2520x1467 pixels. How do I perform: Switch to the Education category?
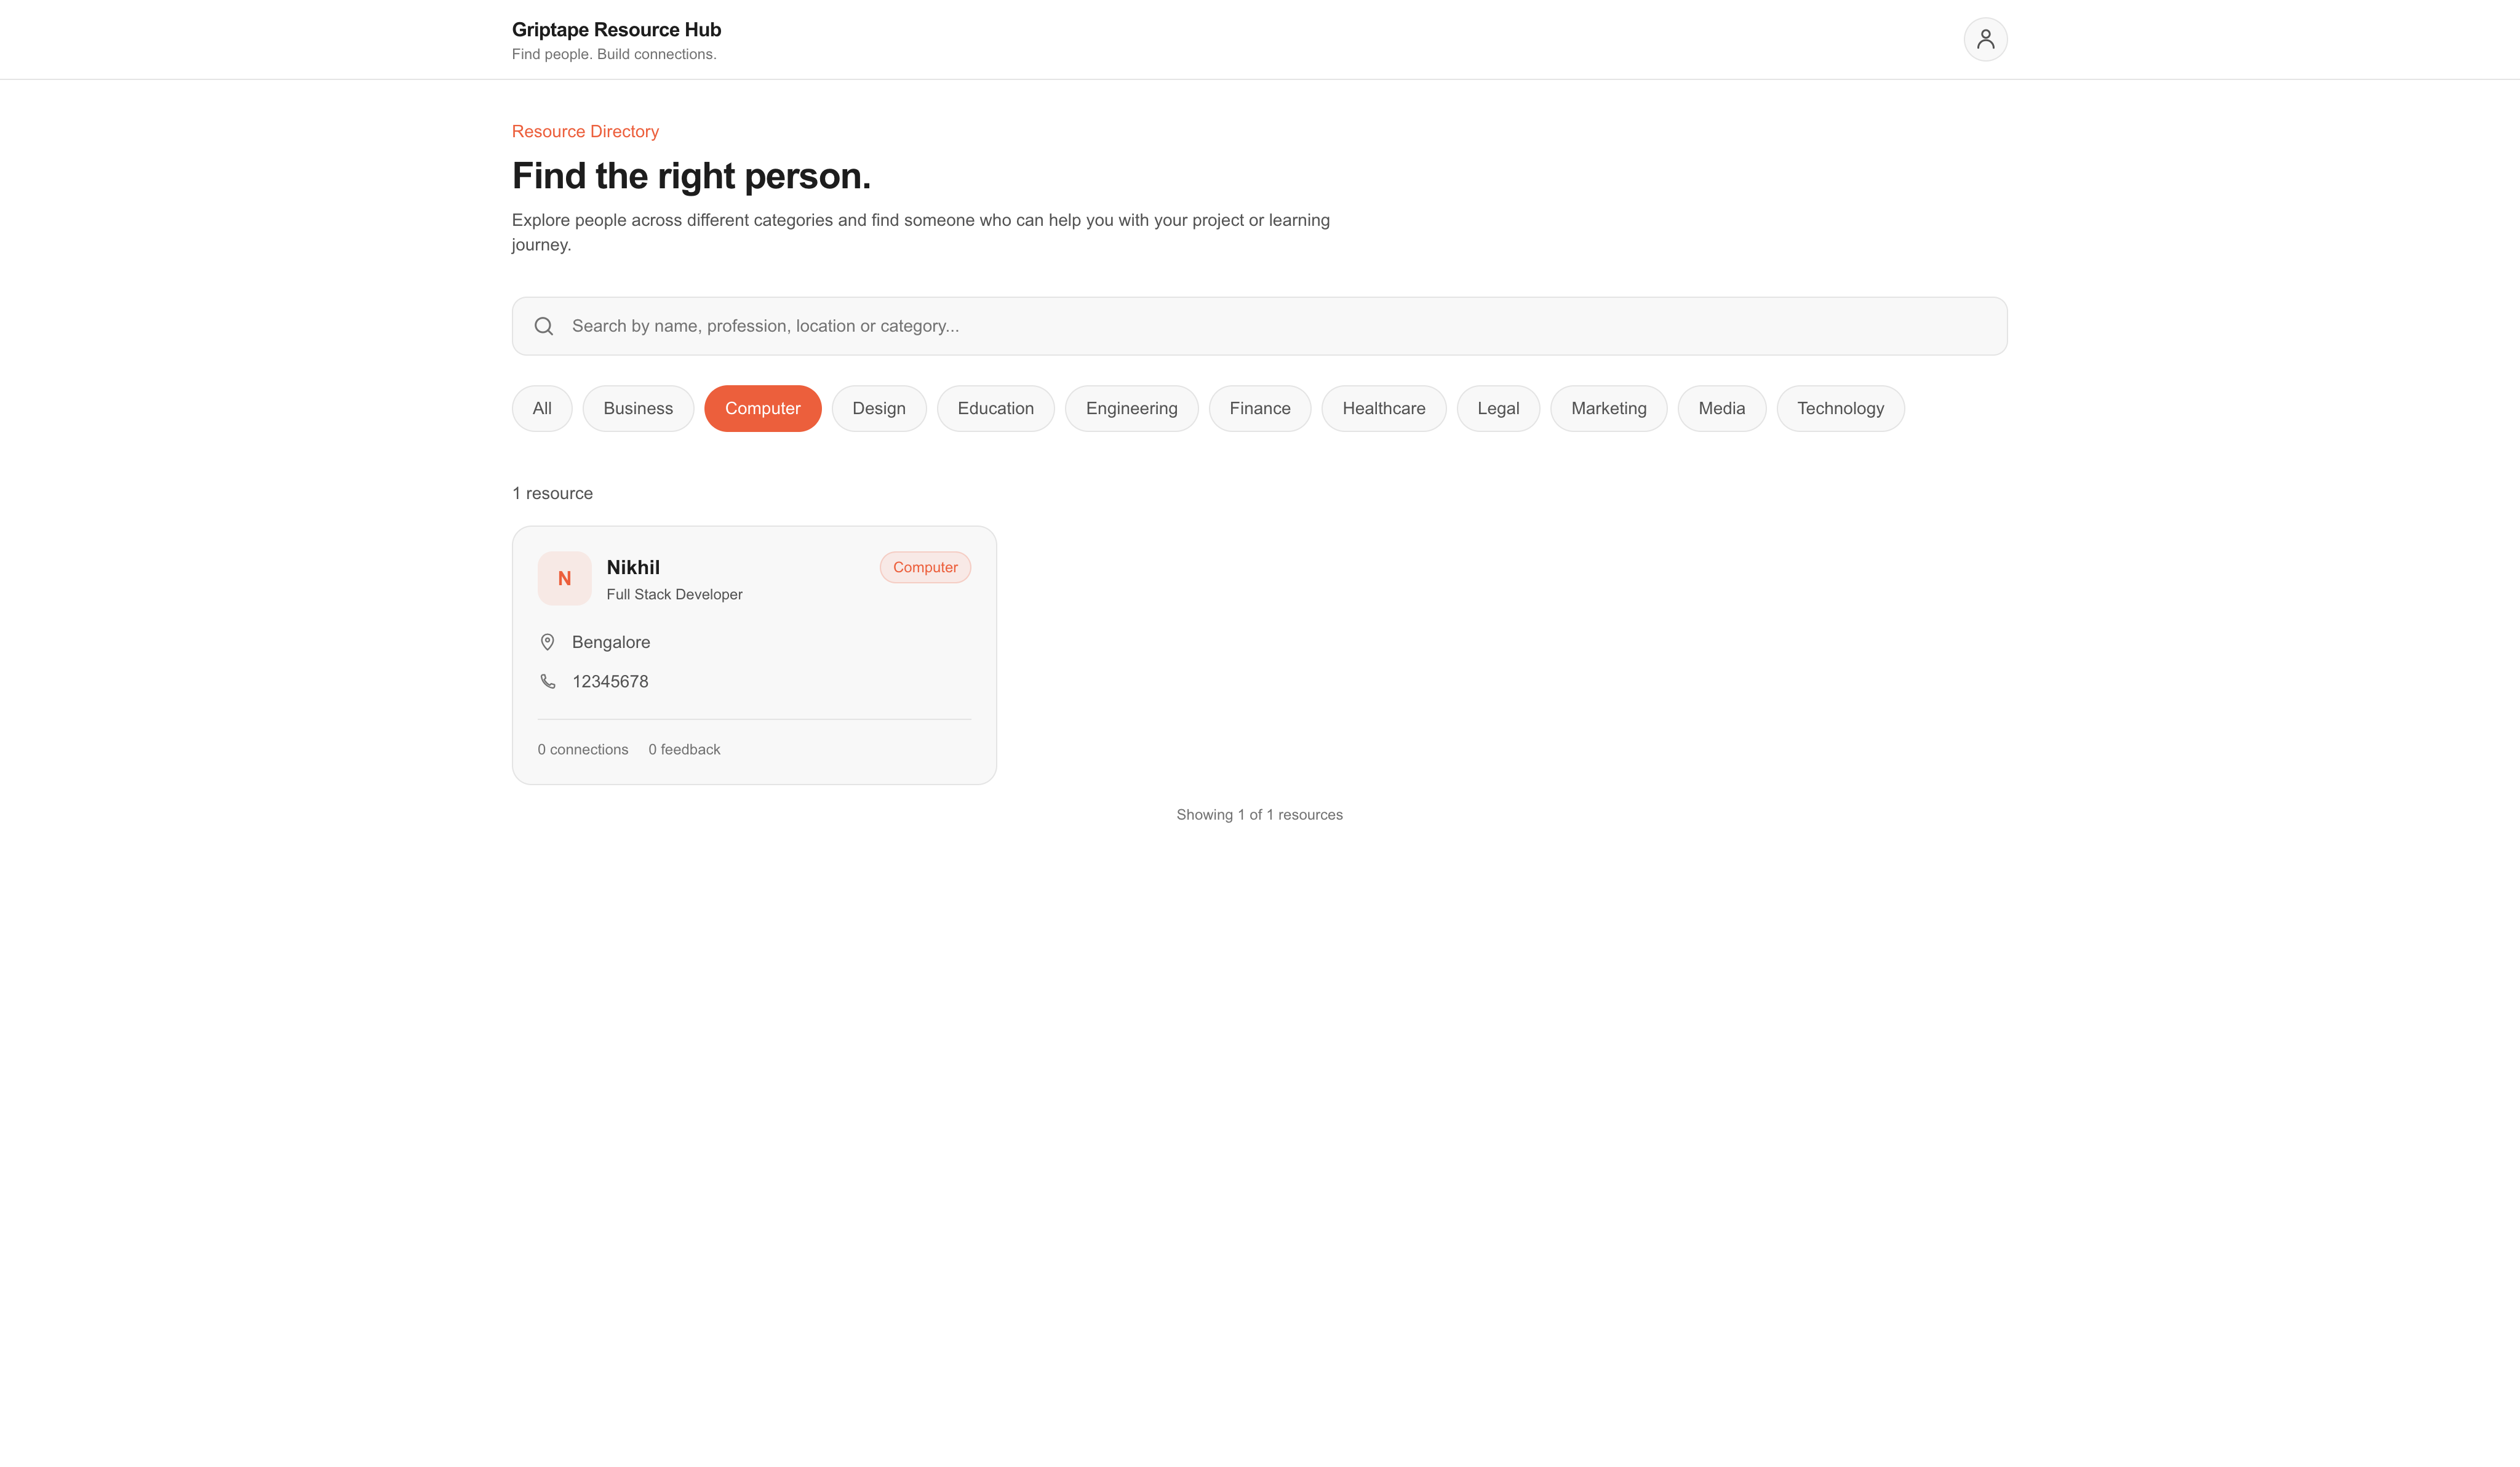(x=996, y=408)
